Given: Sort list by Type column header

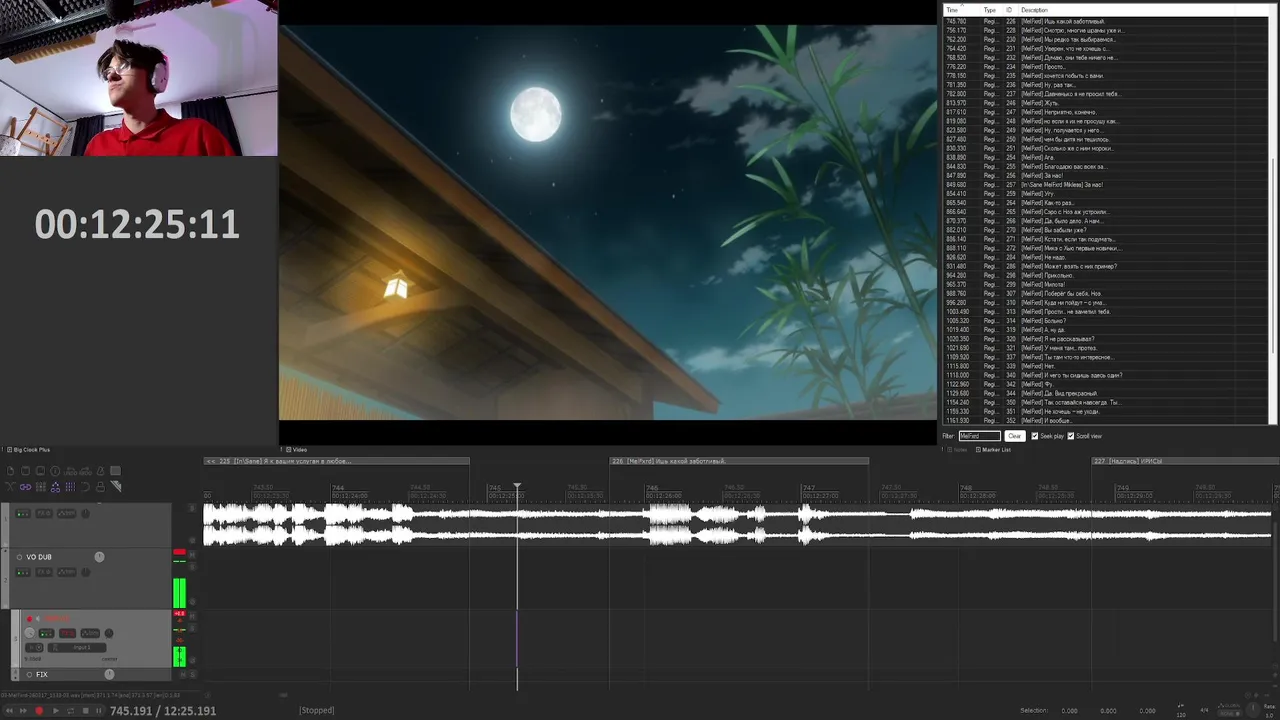Looking at the screenshot, I should tap(989, 10).
